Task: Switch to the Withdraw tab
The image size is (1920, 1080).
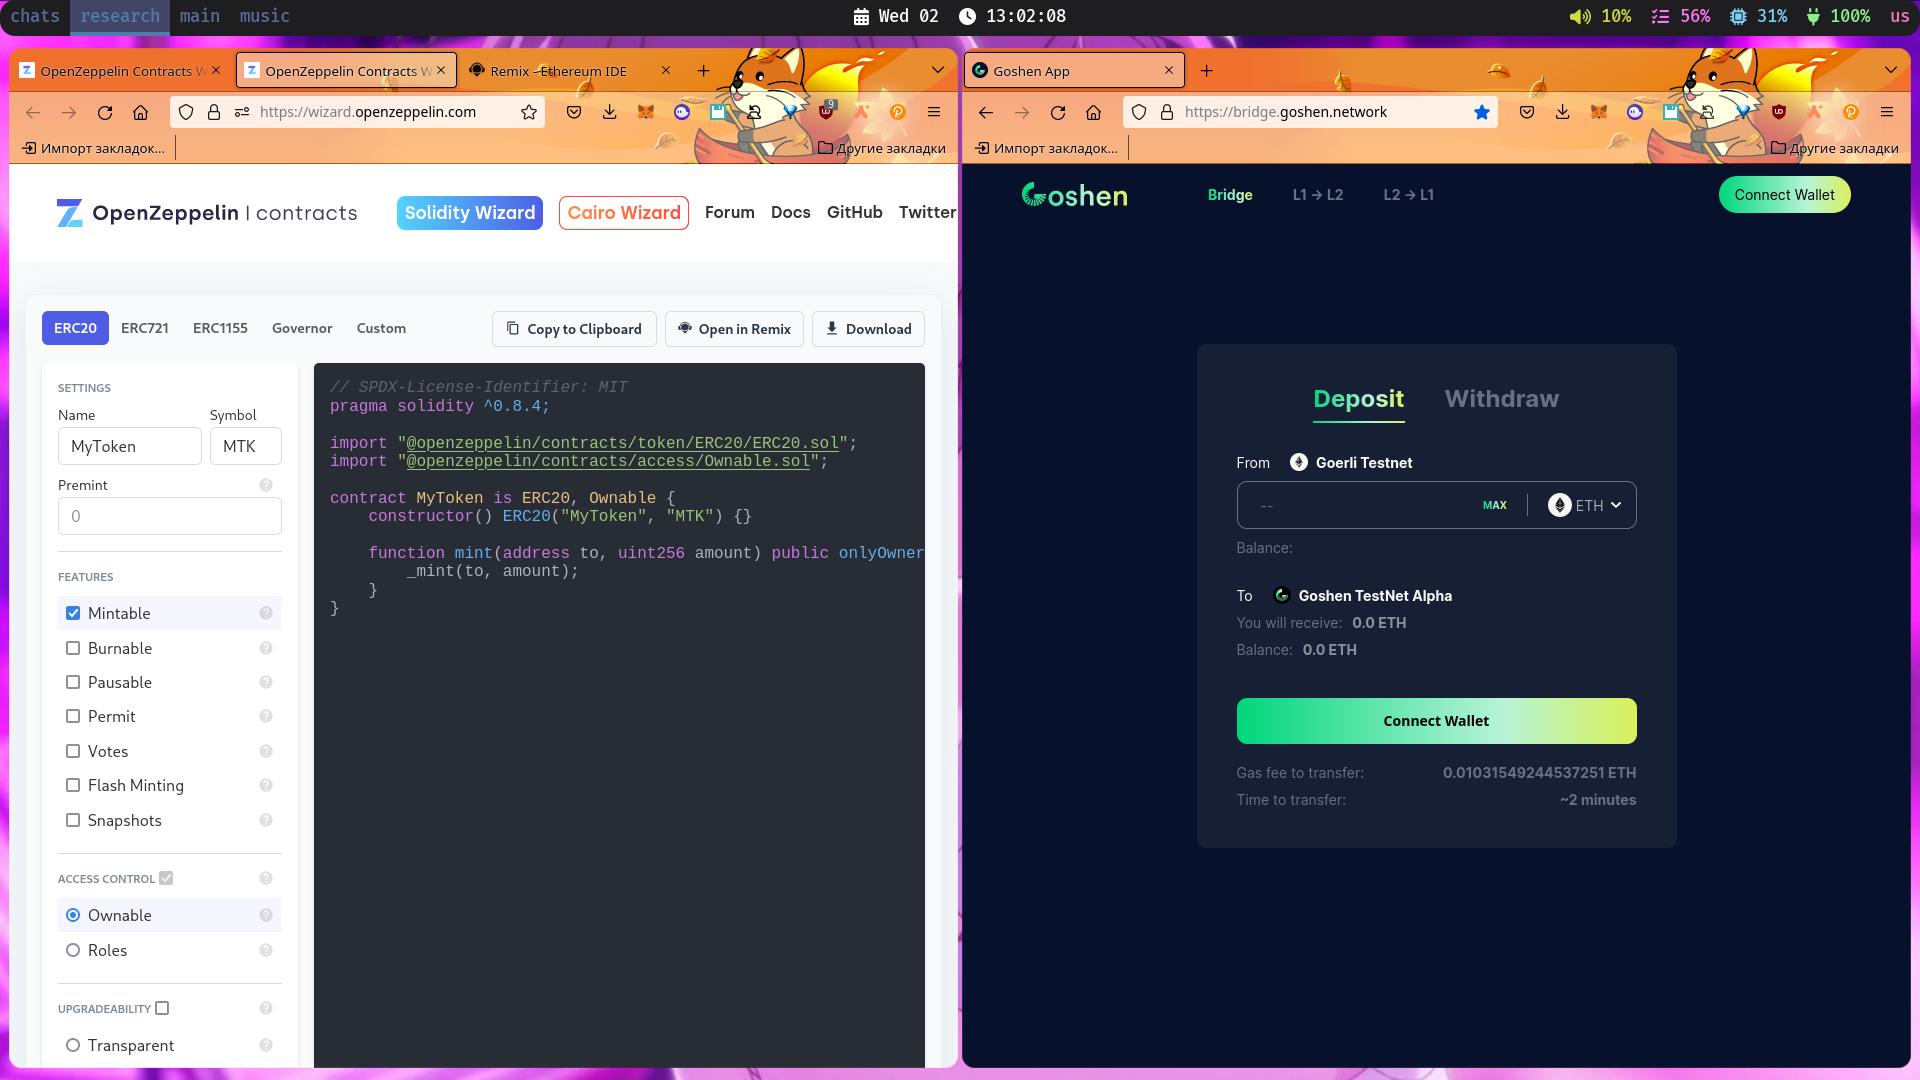Action: click(1501, 399)
